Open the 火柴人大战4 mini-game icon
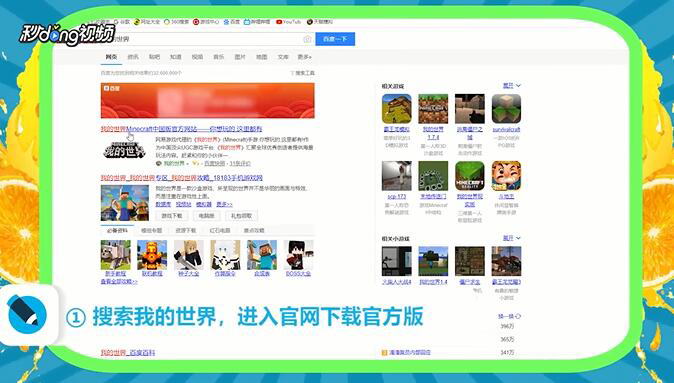The height and width of the screenshot is (383, 674). 396,261
